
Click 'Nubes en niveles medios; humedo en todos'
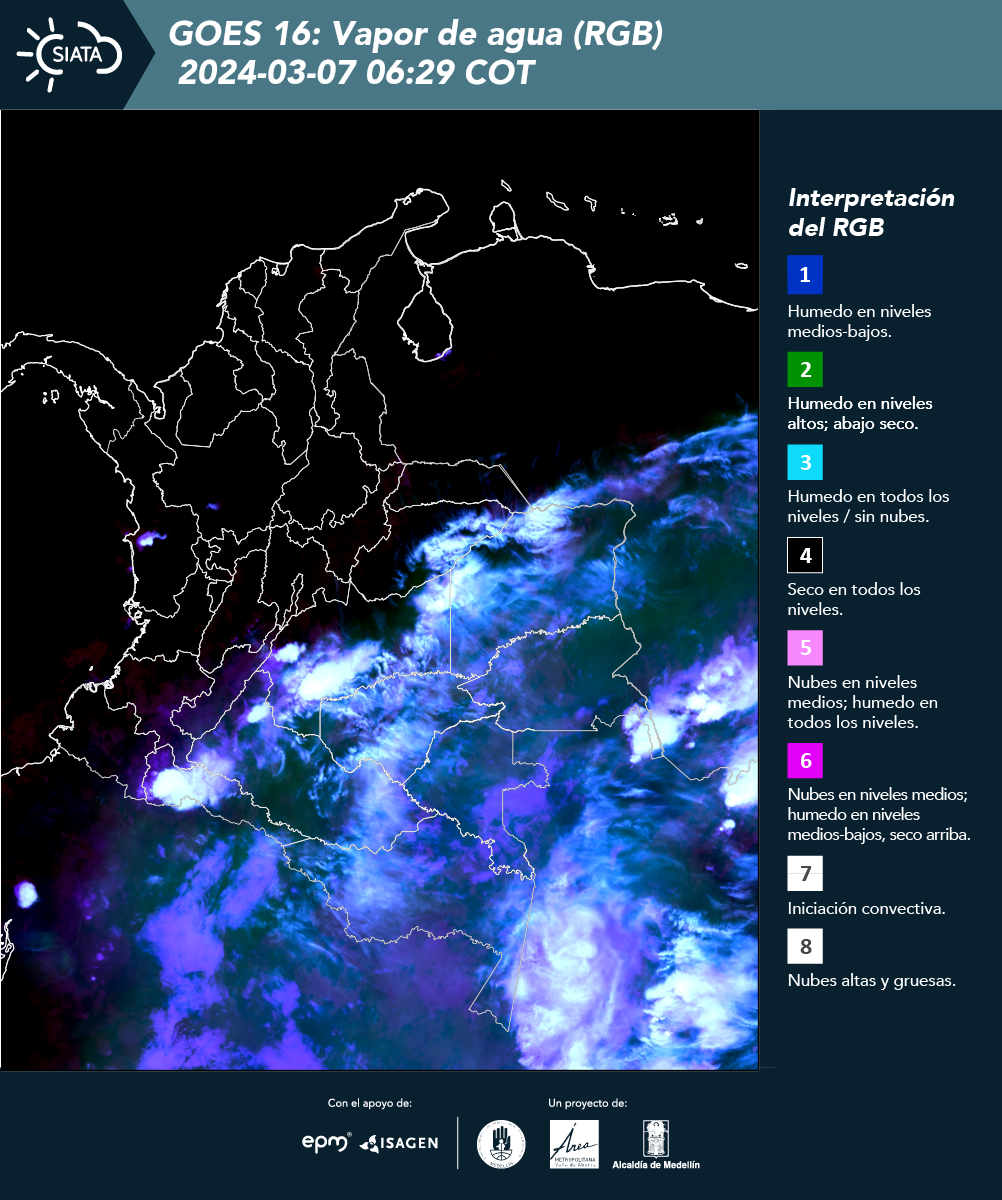(x=862, y=702)
